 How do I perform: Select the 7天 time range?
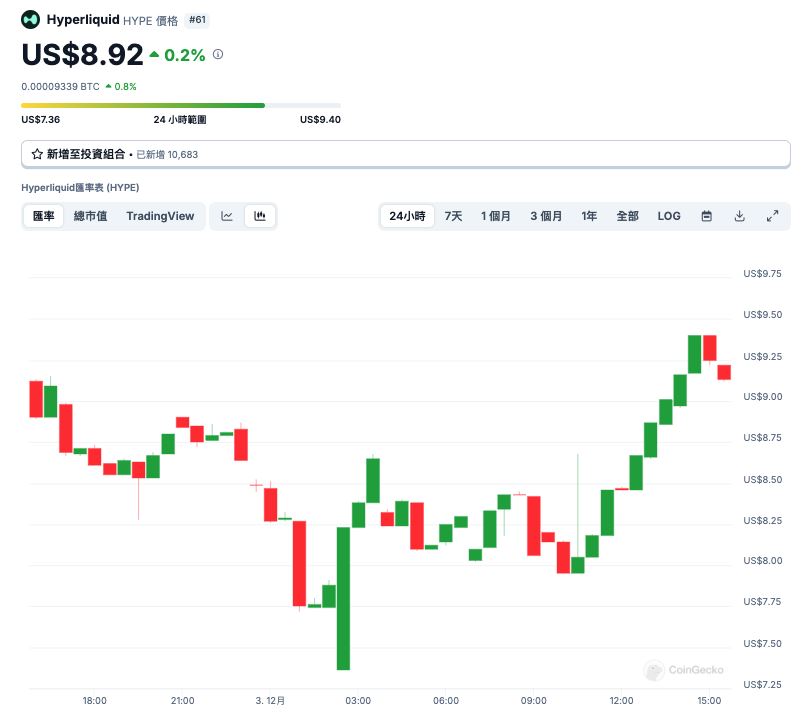tap(453, 216)
